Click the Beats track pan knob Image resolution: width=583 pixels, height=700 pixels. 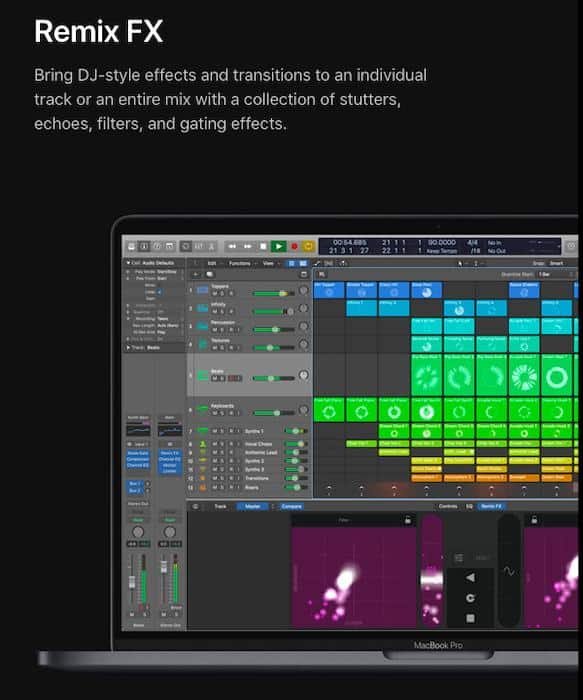point(304,375)
